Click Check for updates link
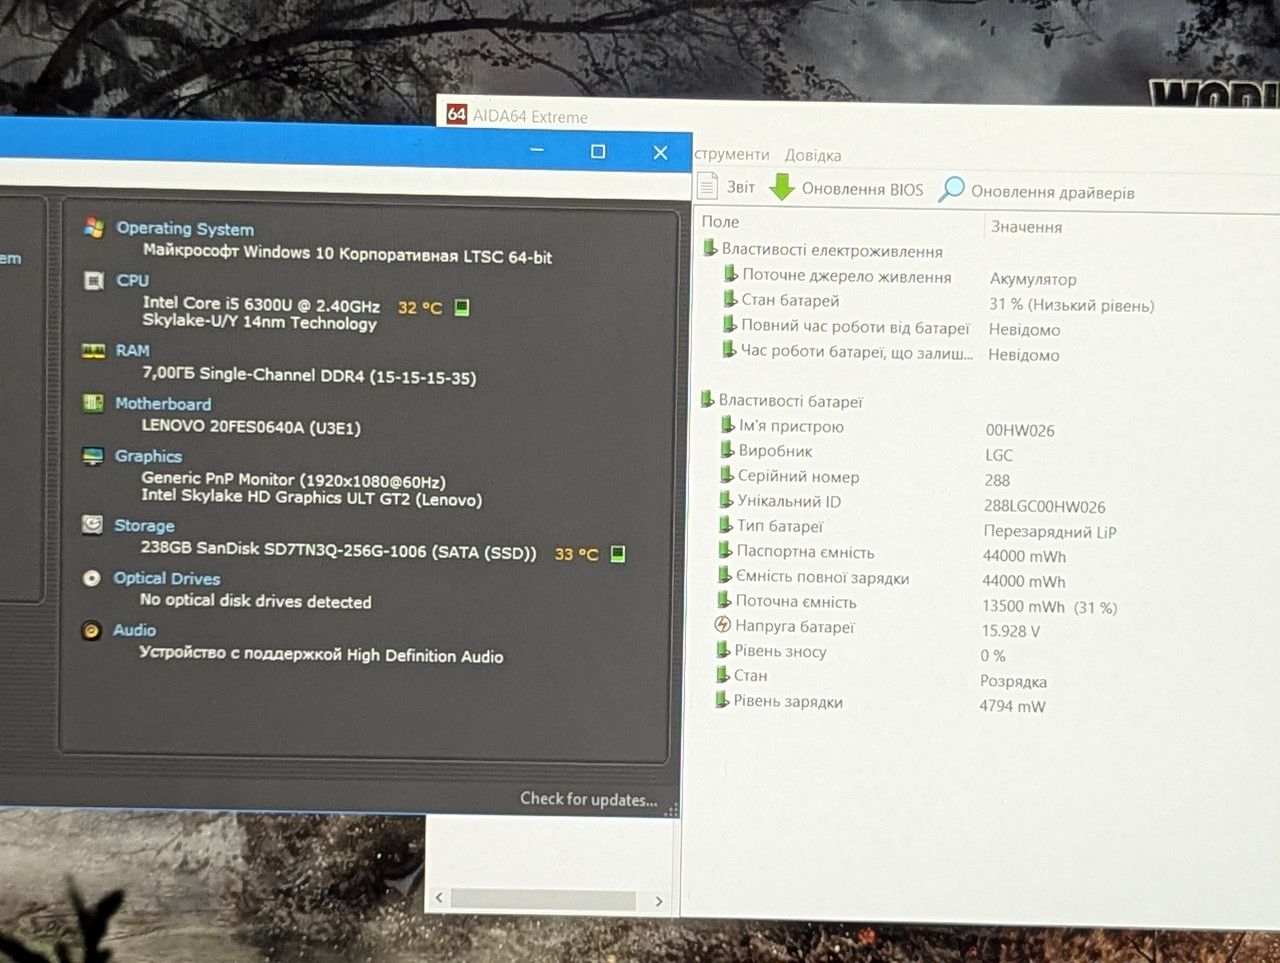This screenshot has height=963, width=1280. point(588,799)
